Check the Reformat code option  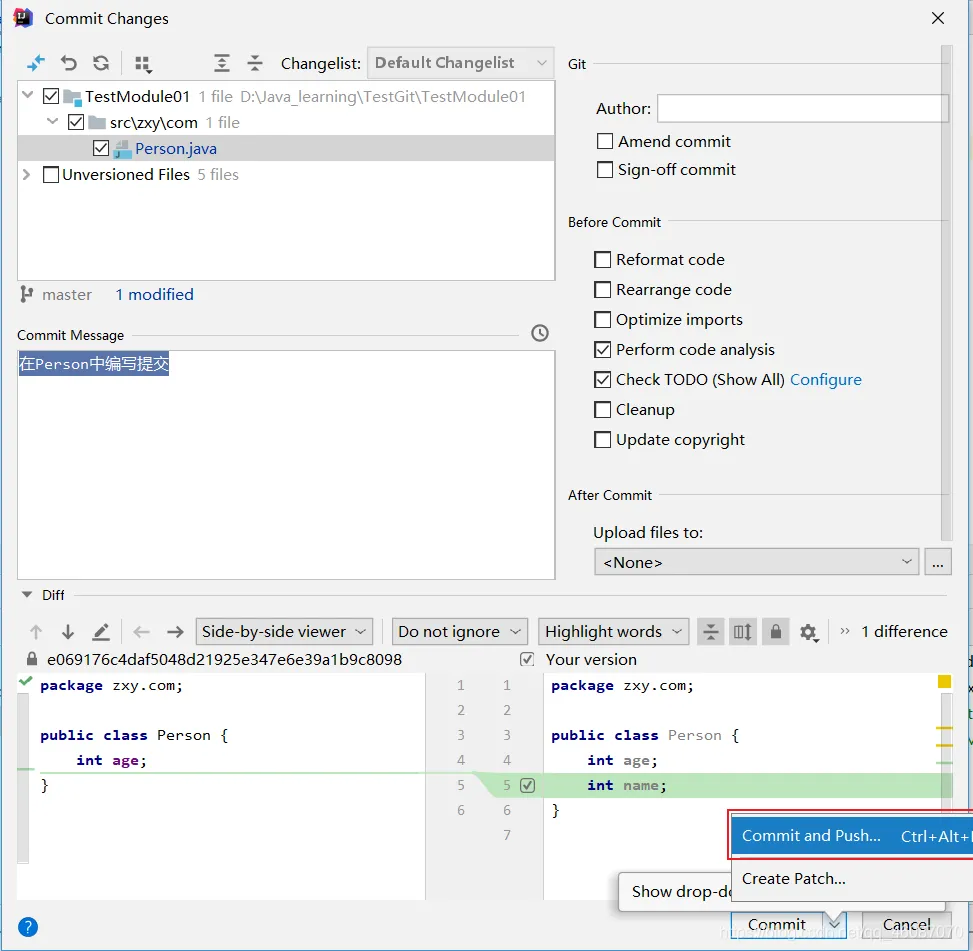[603, 260]
